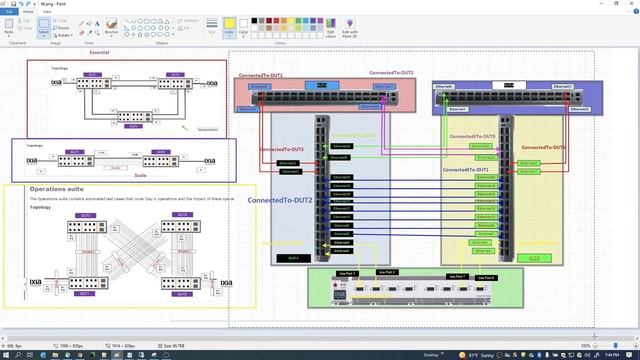Cut the current selection

(x=24, y=20)
